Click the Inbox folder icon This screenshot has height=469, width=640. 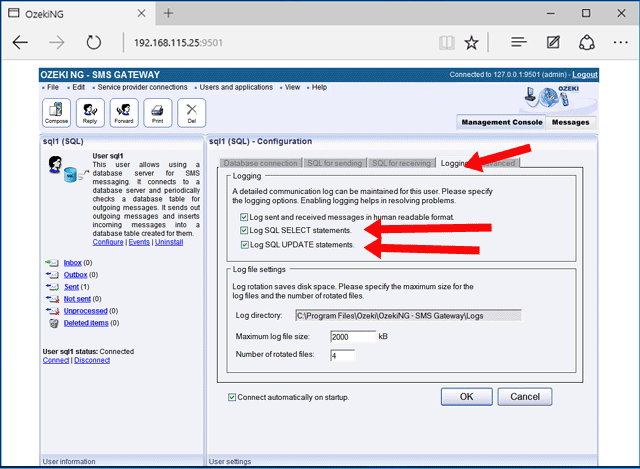point(52,262)
